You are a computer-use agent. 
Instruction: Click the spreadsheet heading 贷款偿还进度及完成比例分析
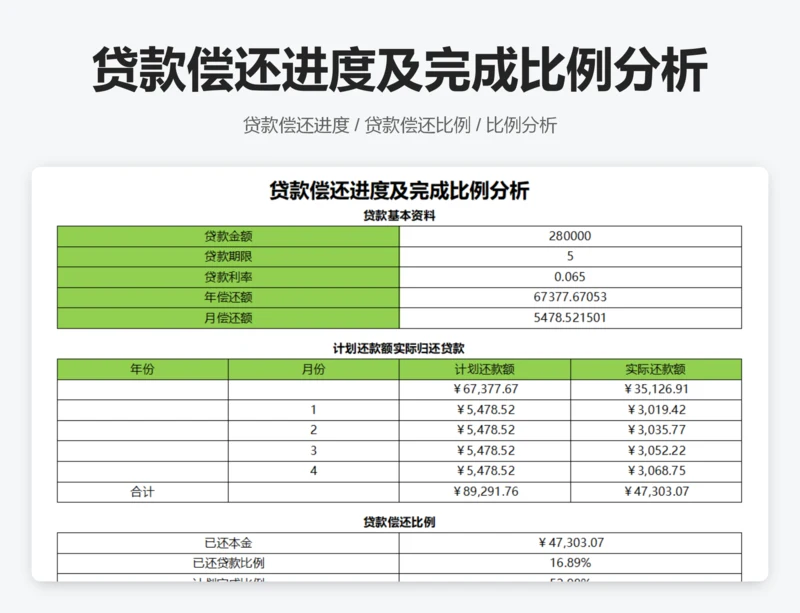[x=399, y=191]
